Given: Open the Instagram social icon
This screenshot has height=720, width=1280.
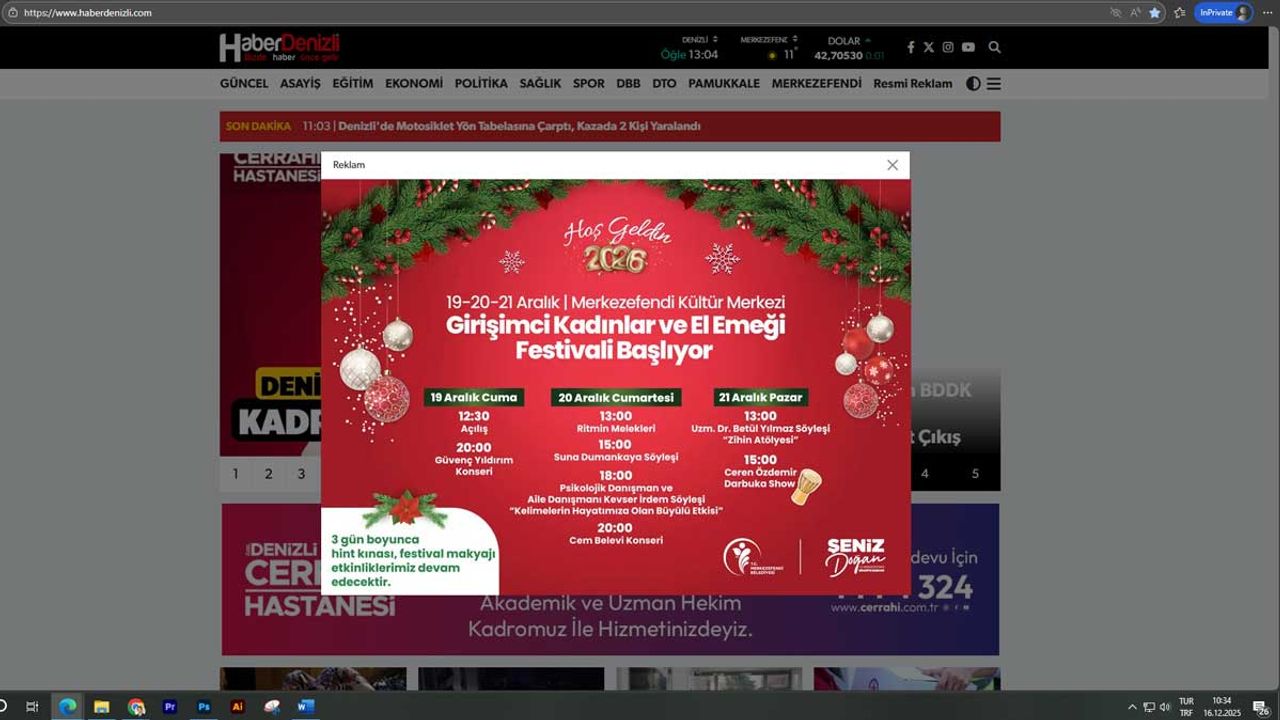Looking at the screenshot, I should (948, 47).
